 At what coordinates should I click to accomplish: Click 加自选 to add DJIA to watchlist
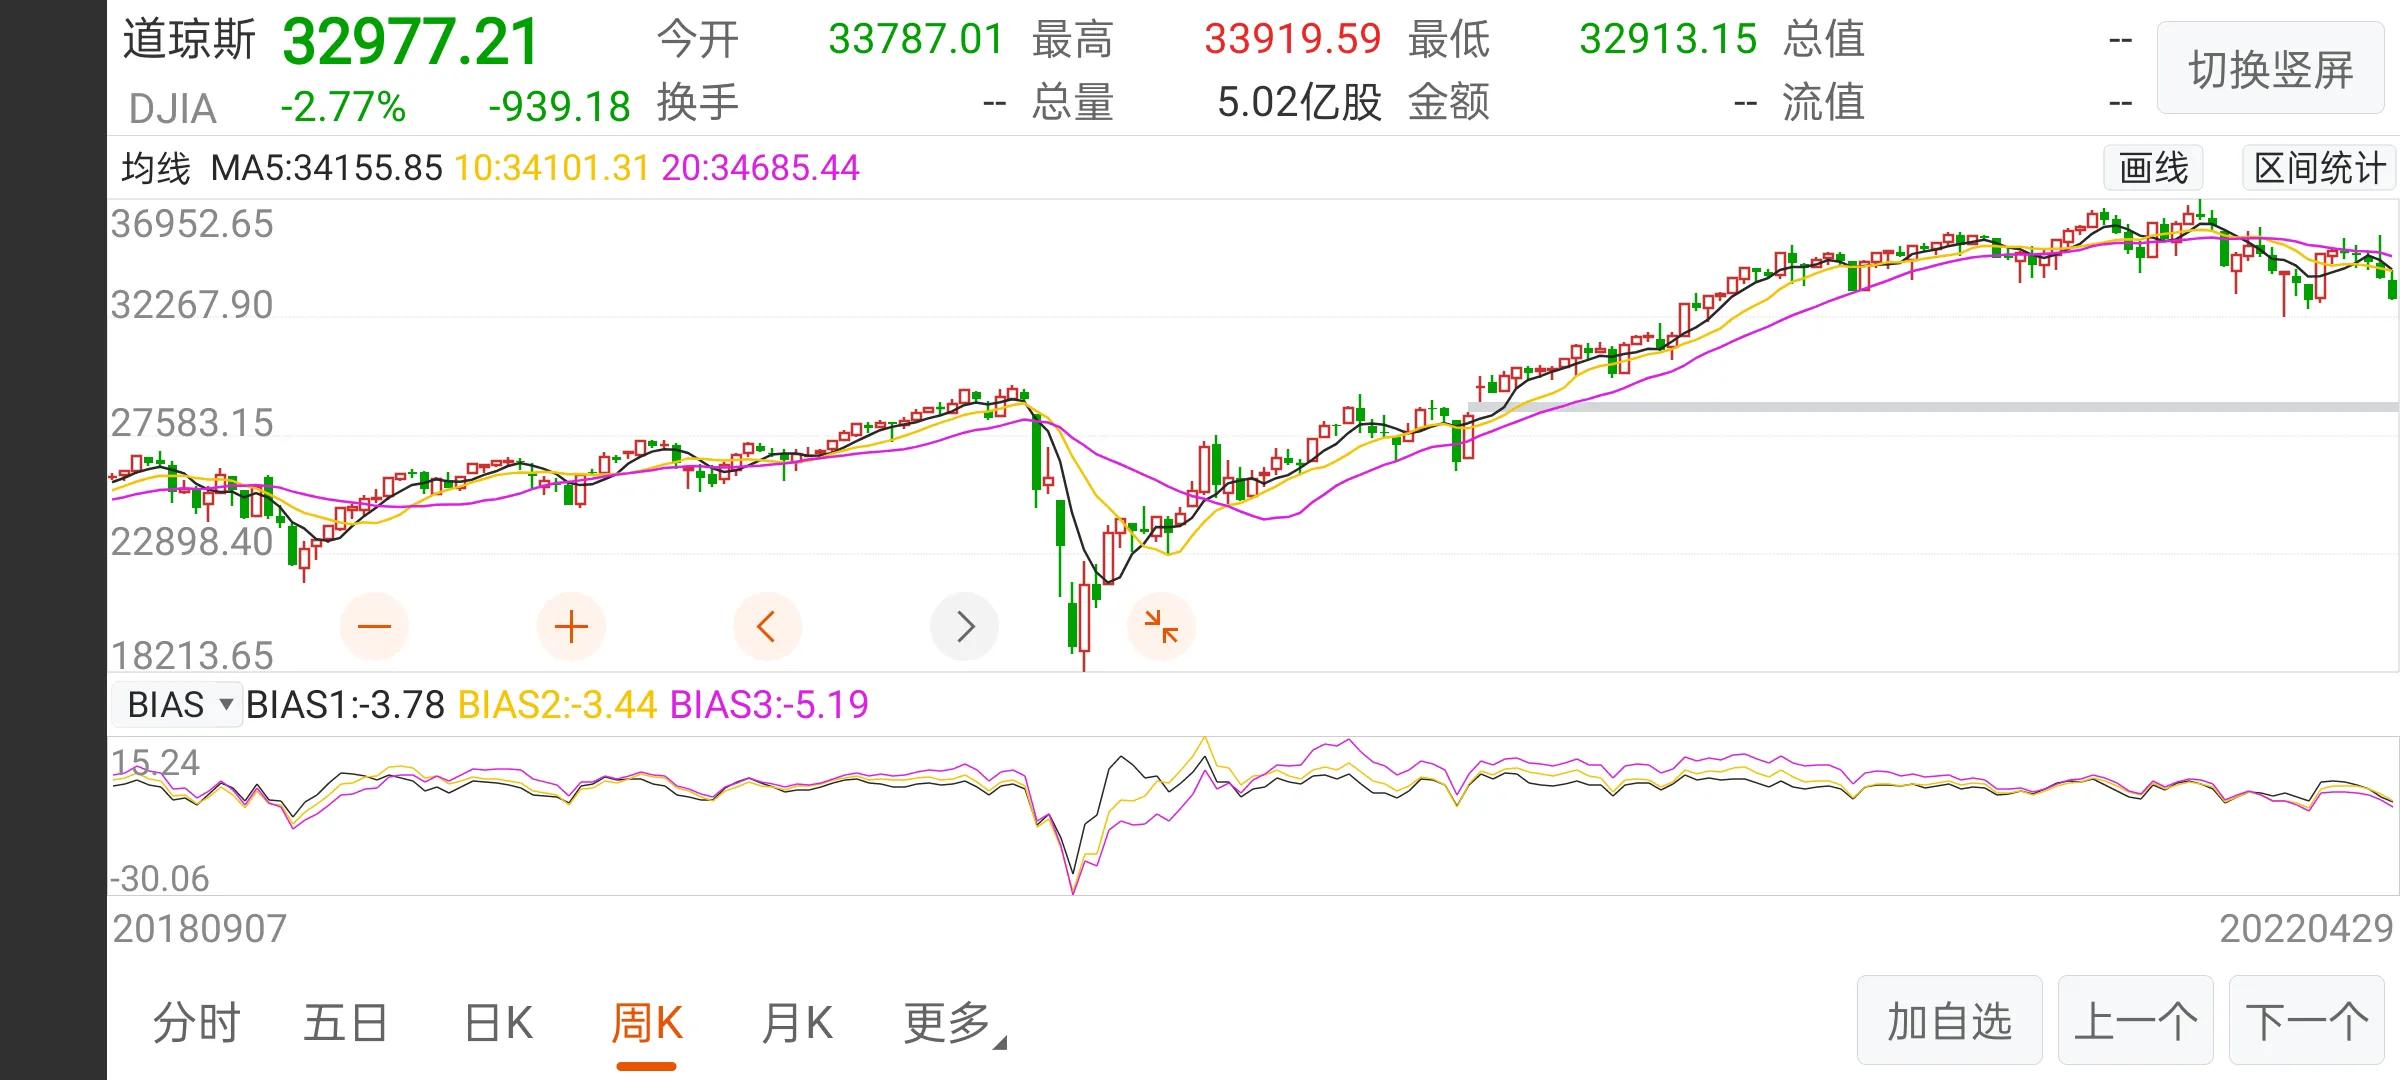pos(1948,1020)
